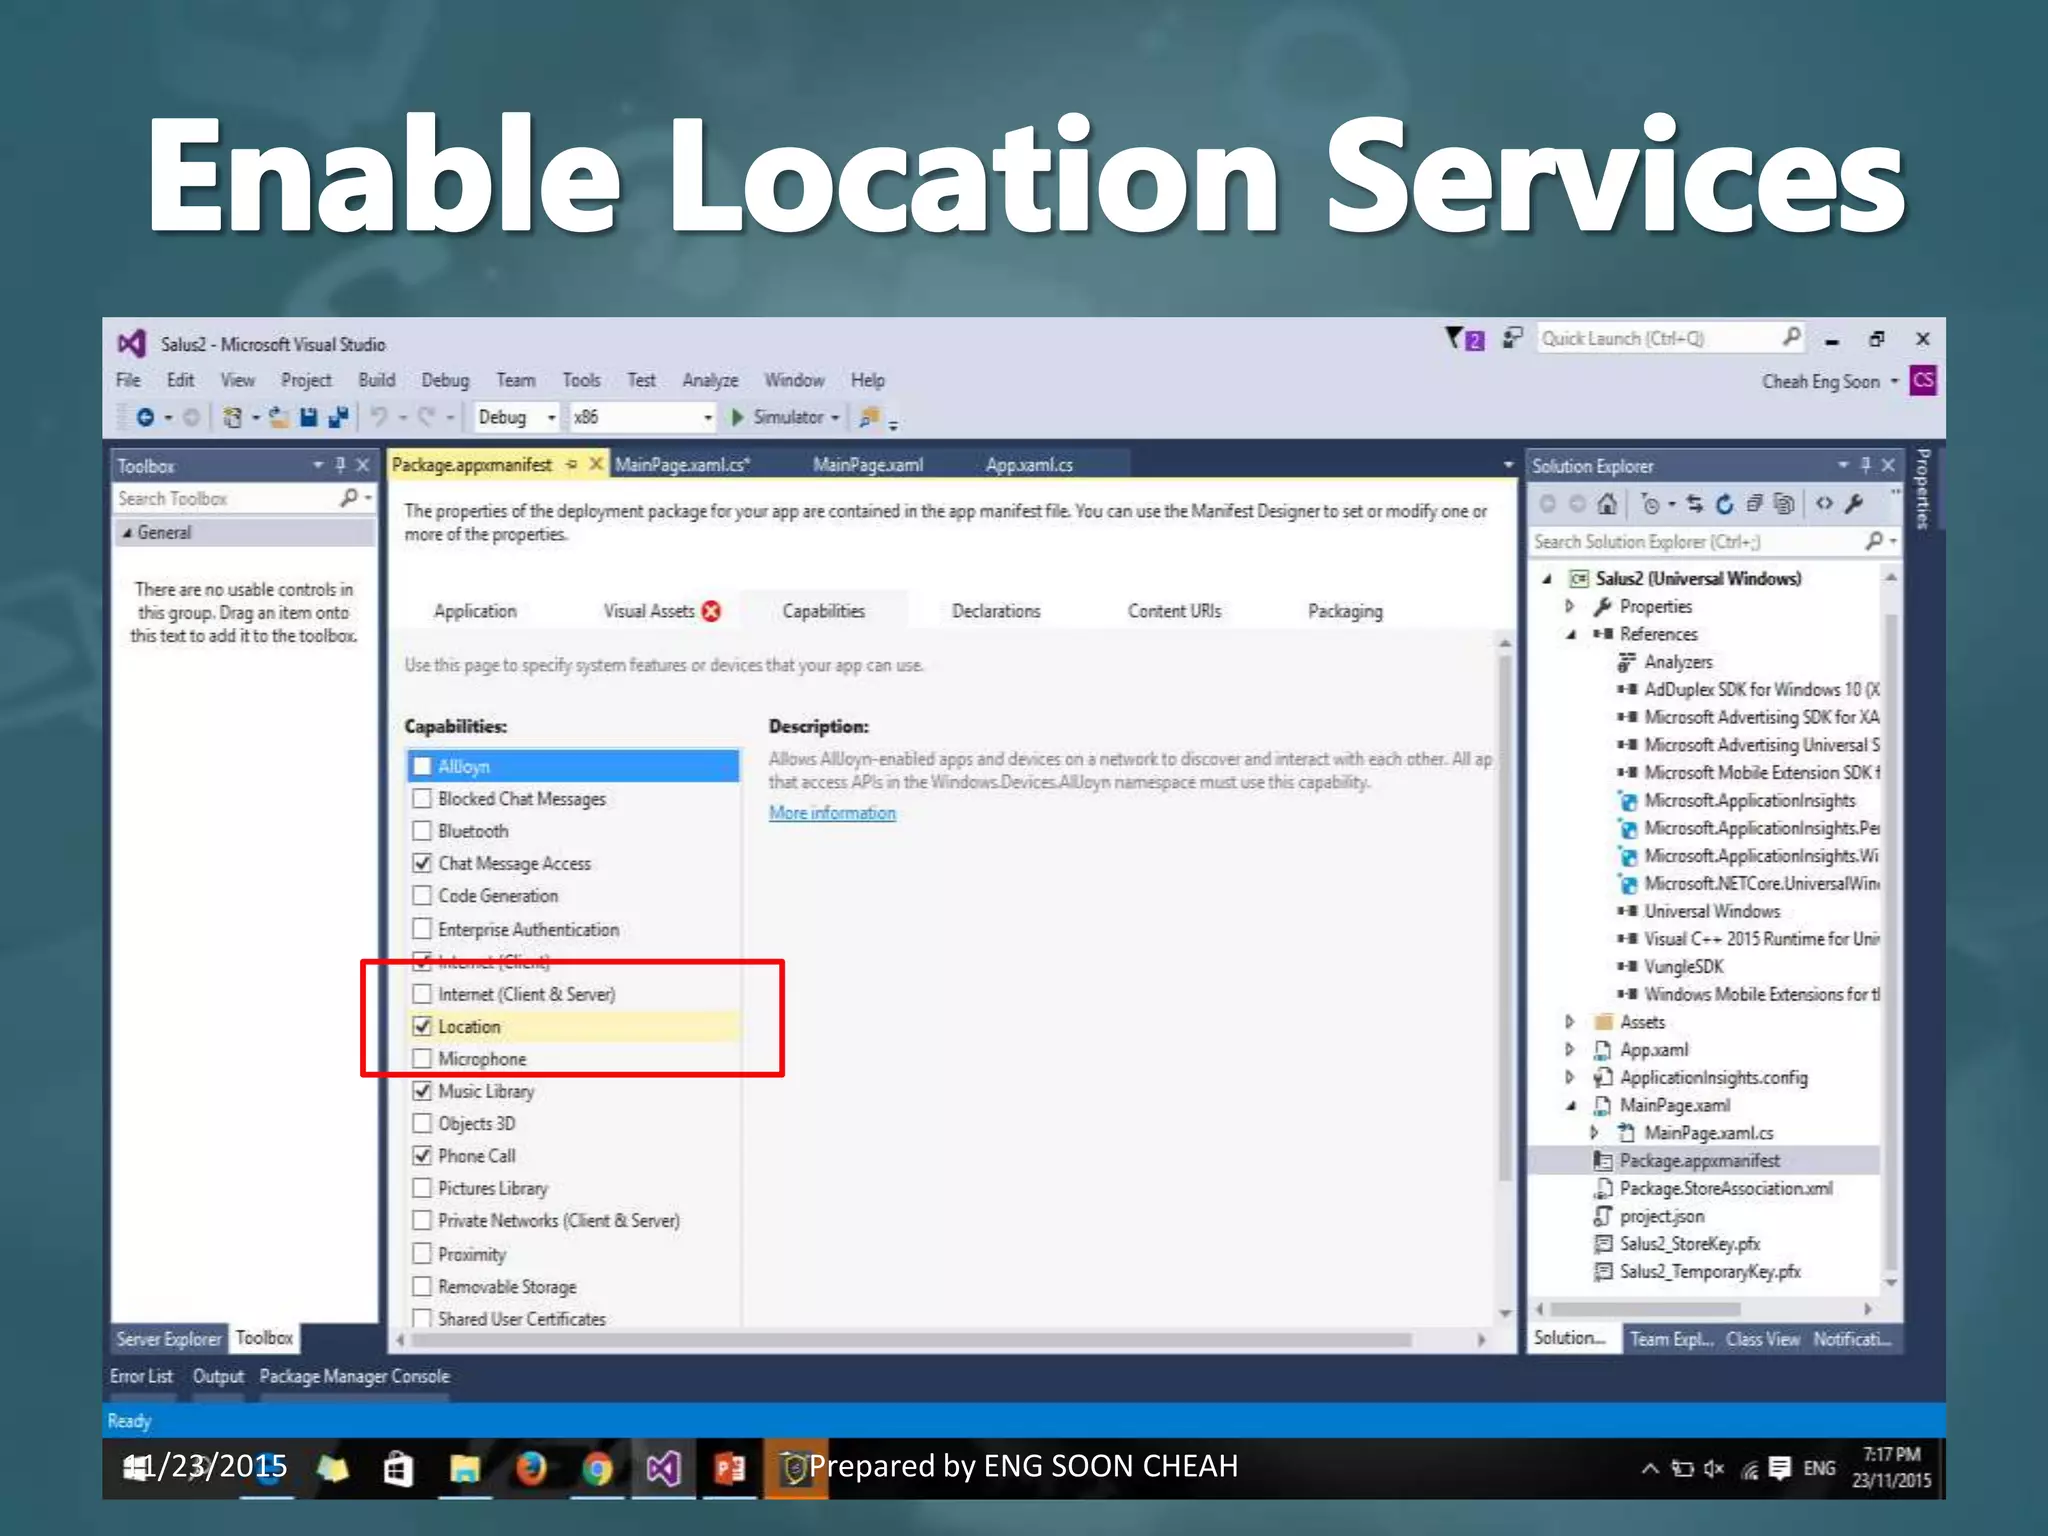Open the Package Manager Console tab
The height and width of the screenshot is (1536, 2048).
(x=354, y=1377)
